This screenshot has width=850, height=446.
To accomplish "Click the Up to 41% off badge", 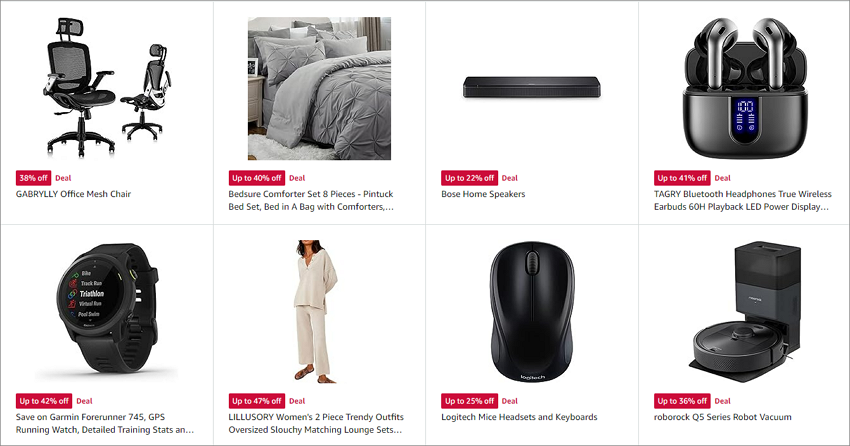I will point(682,178).
